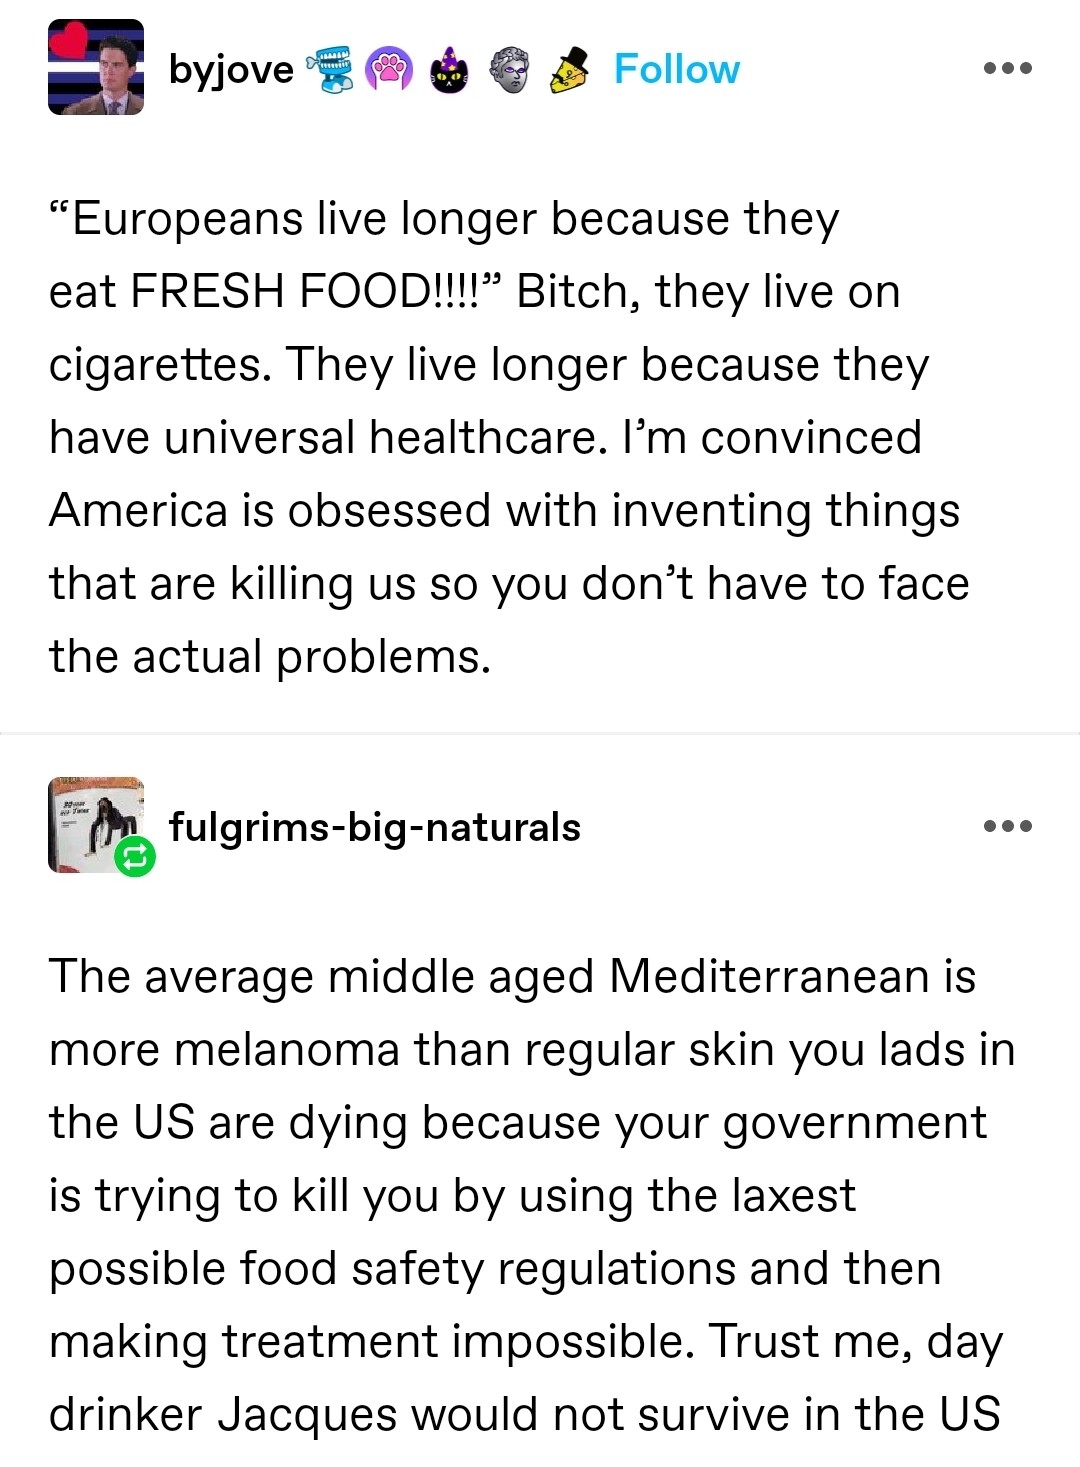Click the line "the actual problems."
The image size is (1080, 1467).
click(x=270, y=657)
